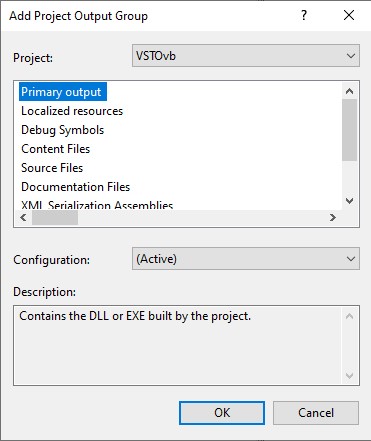Click the horizontal scroll right arrow

coord(333,218)
